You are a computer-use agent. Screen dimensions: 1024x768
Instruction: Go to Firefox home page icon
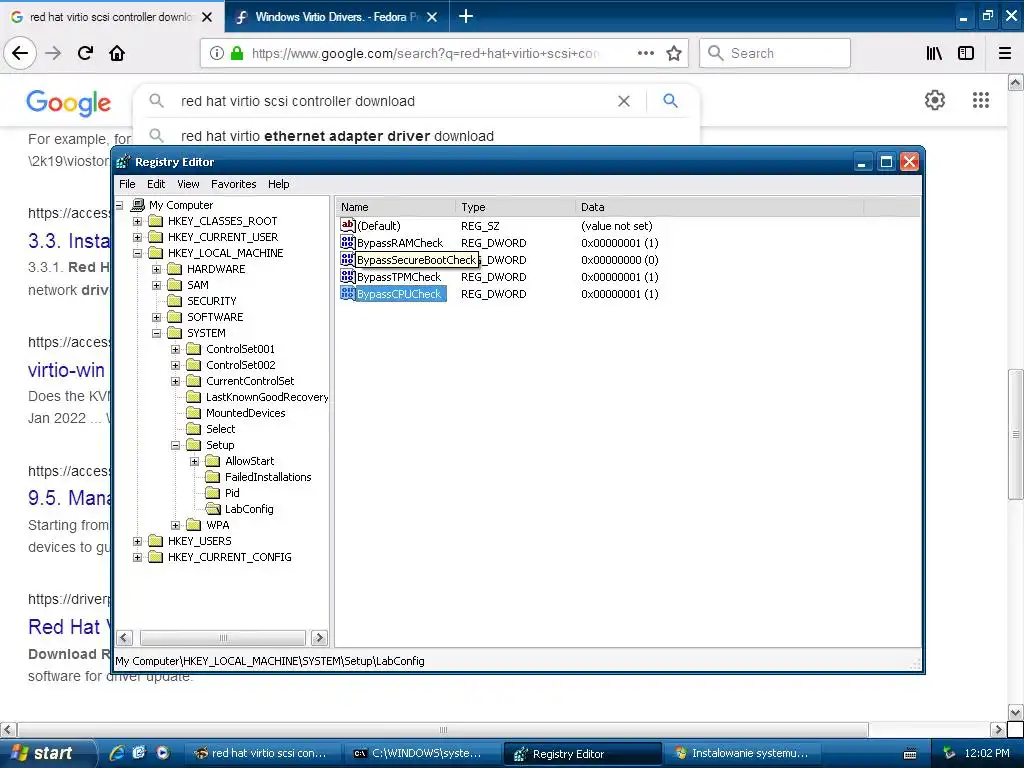[x=117, y=53]
